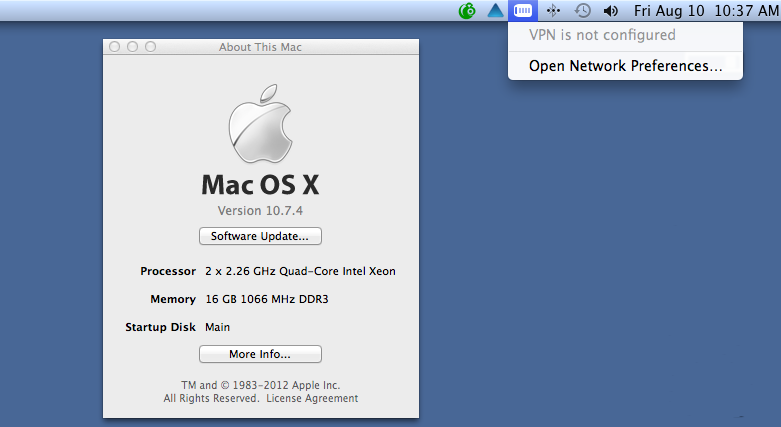Click the TM and © 1983-2012 Apple Inc. text
Screen dimensions: 781x427
point(260,385)
